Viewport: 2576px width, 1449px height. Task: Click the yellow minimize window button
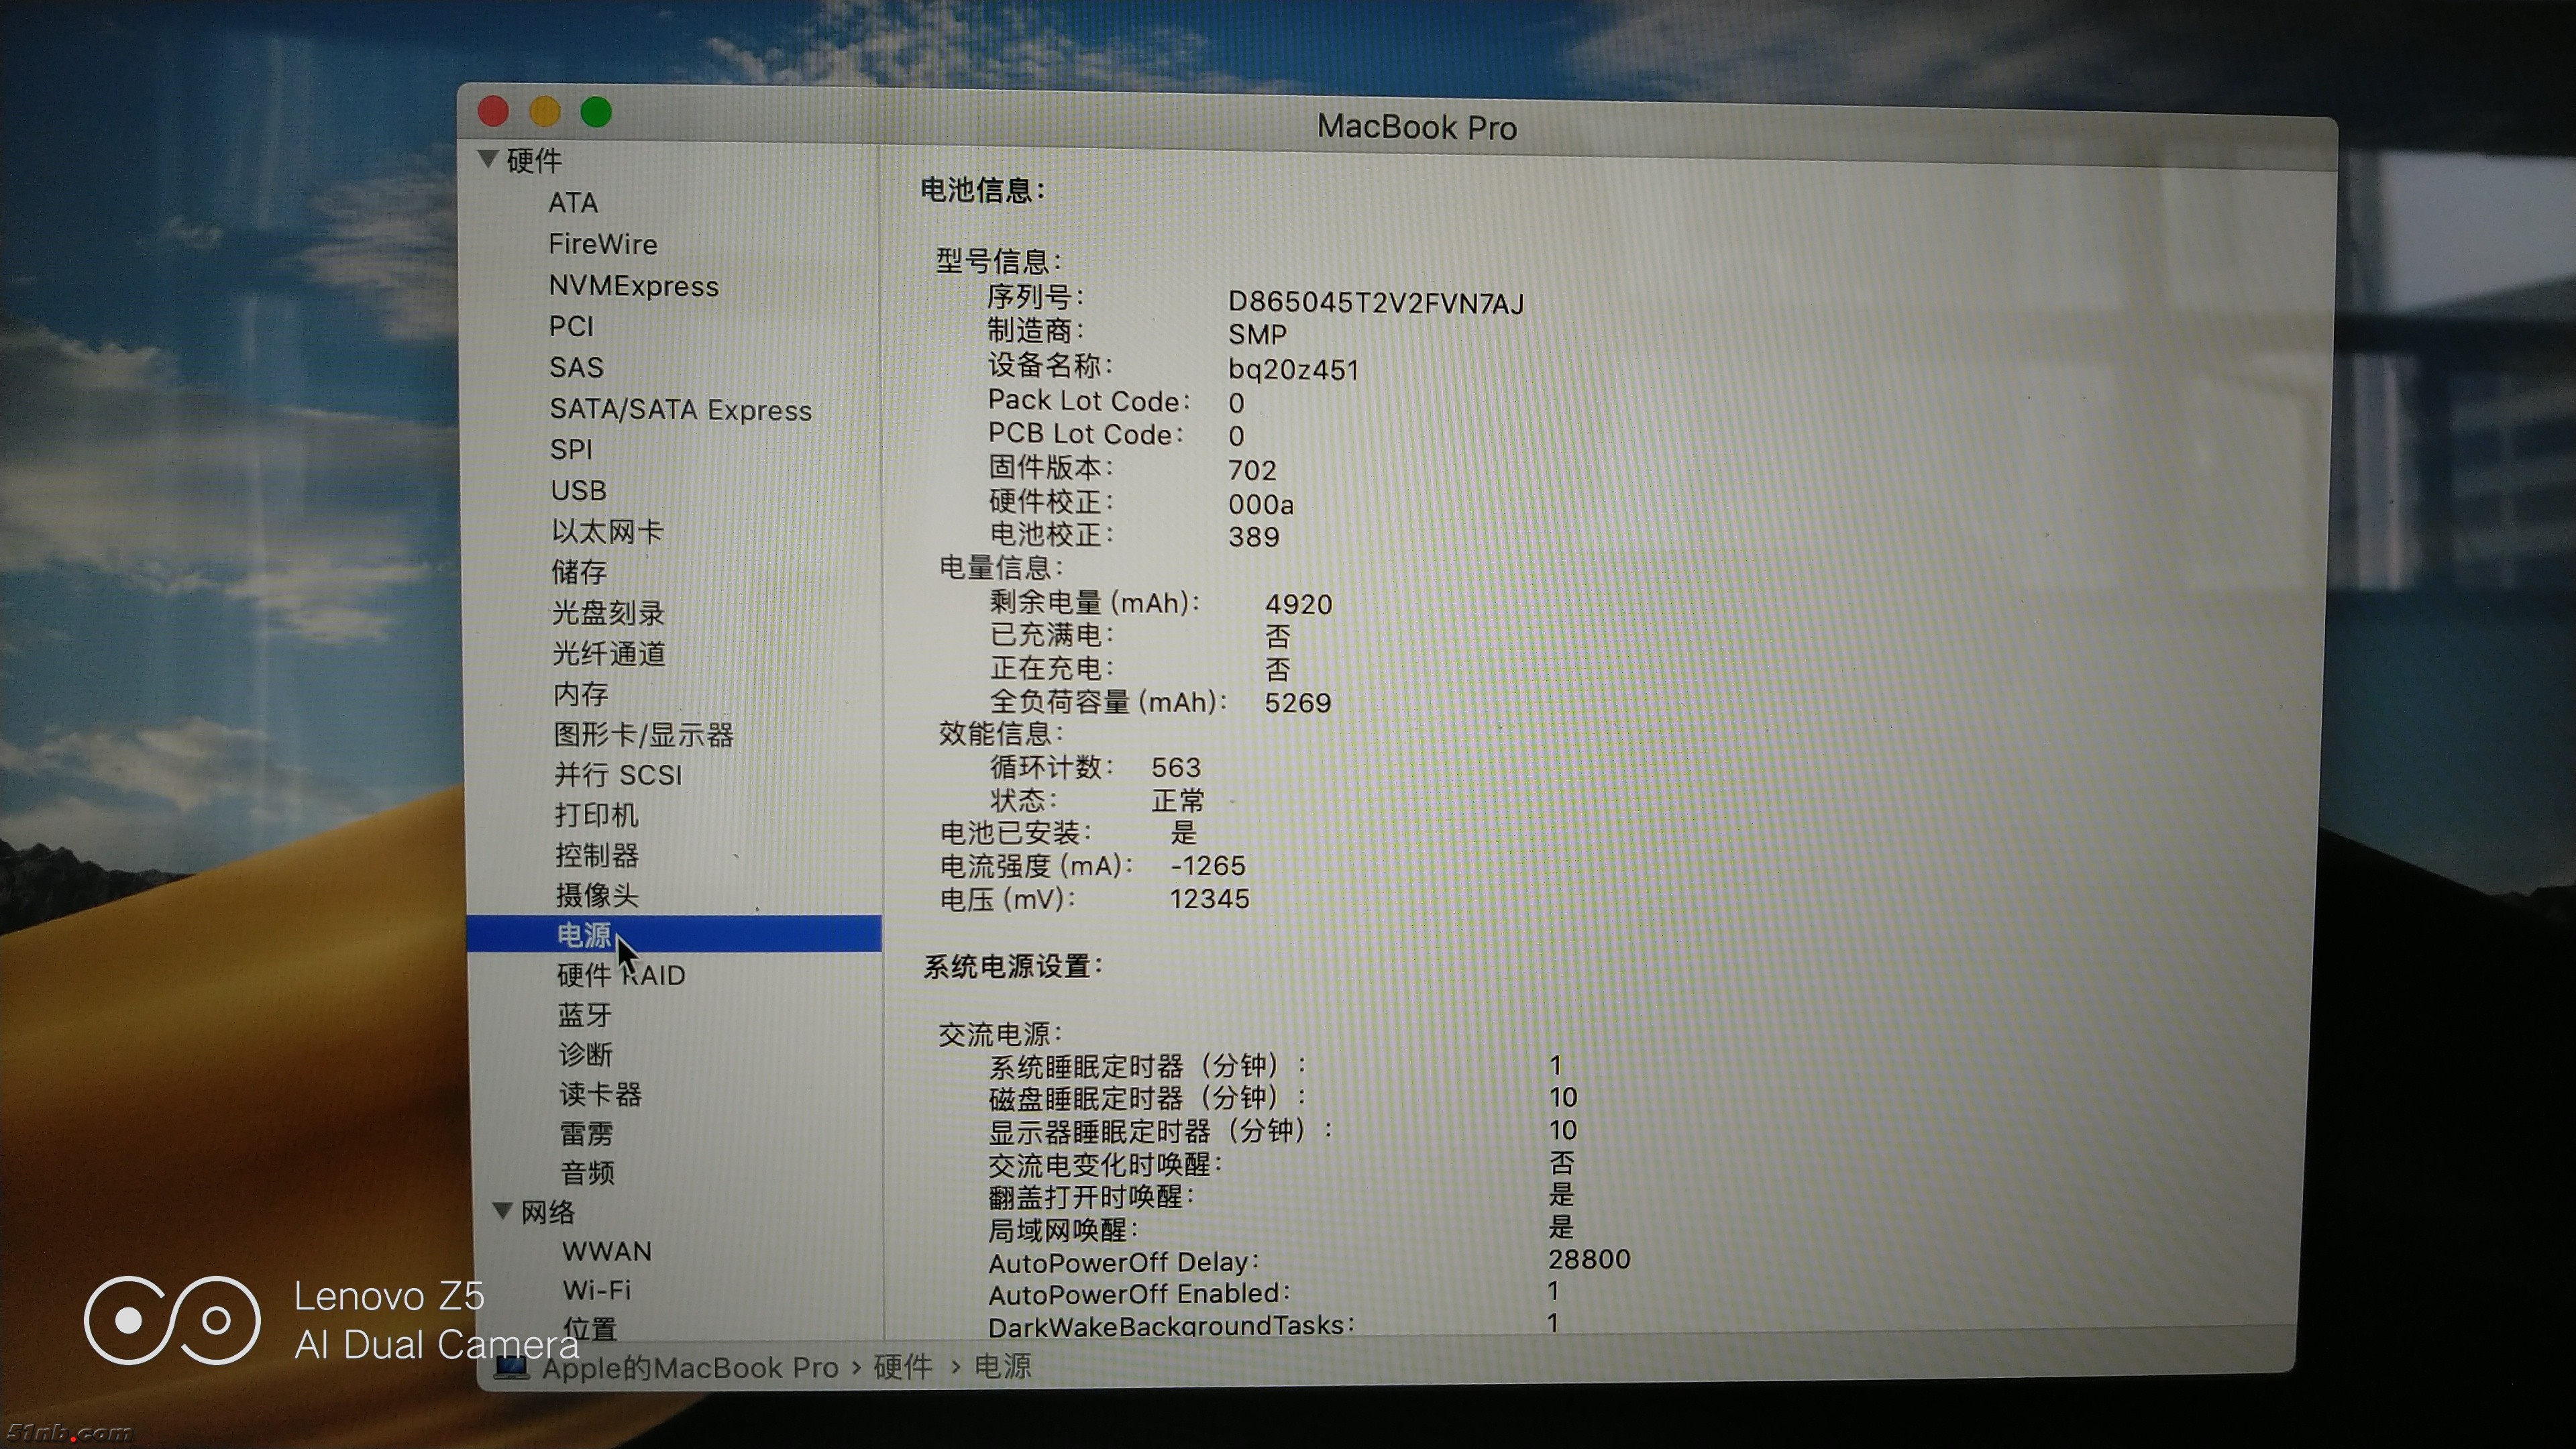pyautogui.click(x=545, y=112)
